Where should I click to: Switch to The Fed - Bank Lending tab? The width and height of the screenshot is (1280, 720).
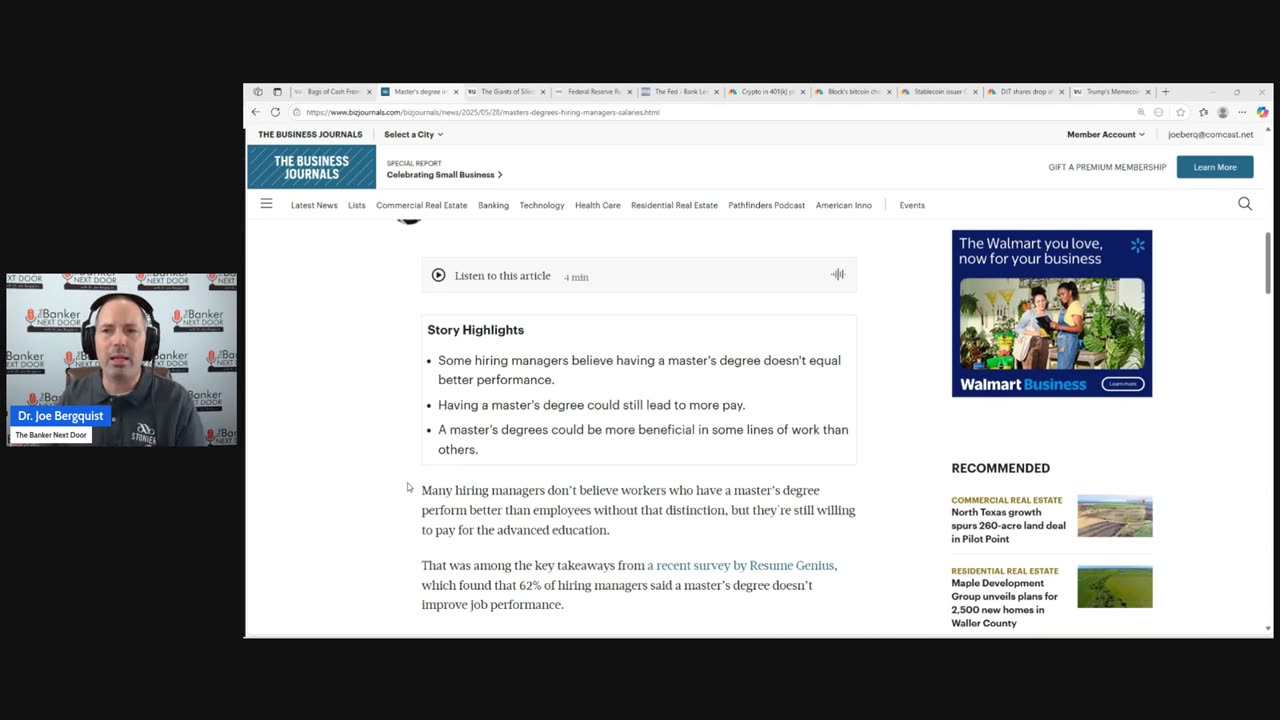679,92
